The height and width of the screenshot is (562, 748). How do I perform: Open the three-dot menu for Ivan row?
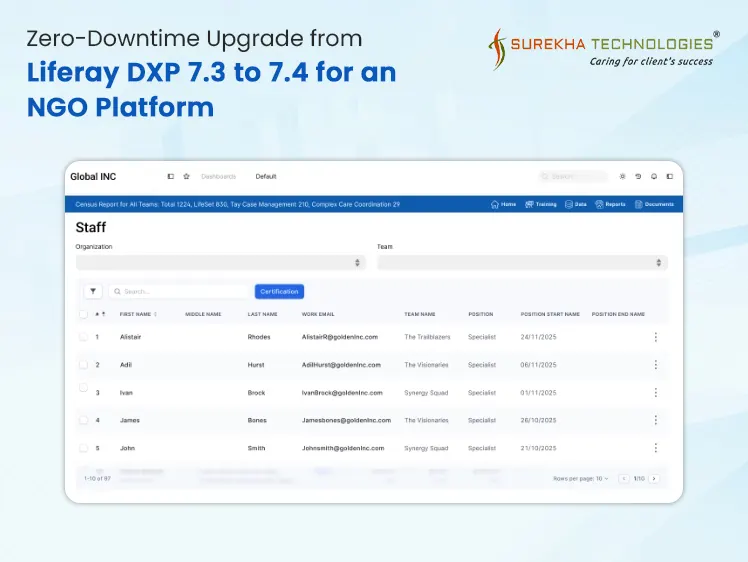click(x=656, y=393)
